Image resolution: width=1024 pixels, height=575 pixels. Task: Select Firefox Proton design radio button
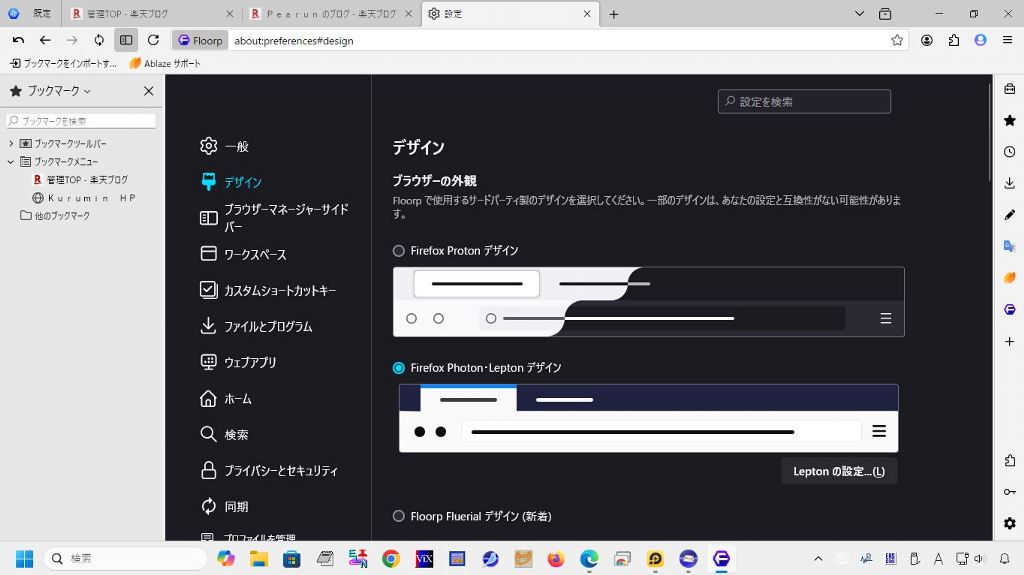pos(399,251)
